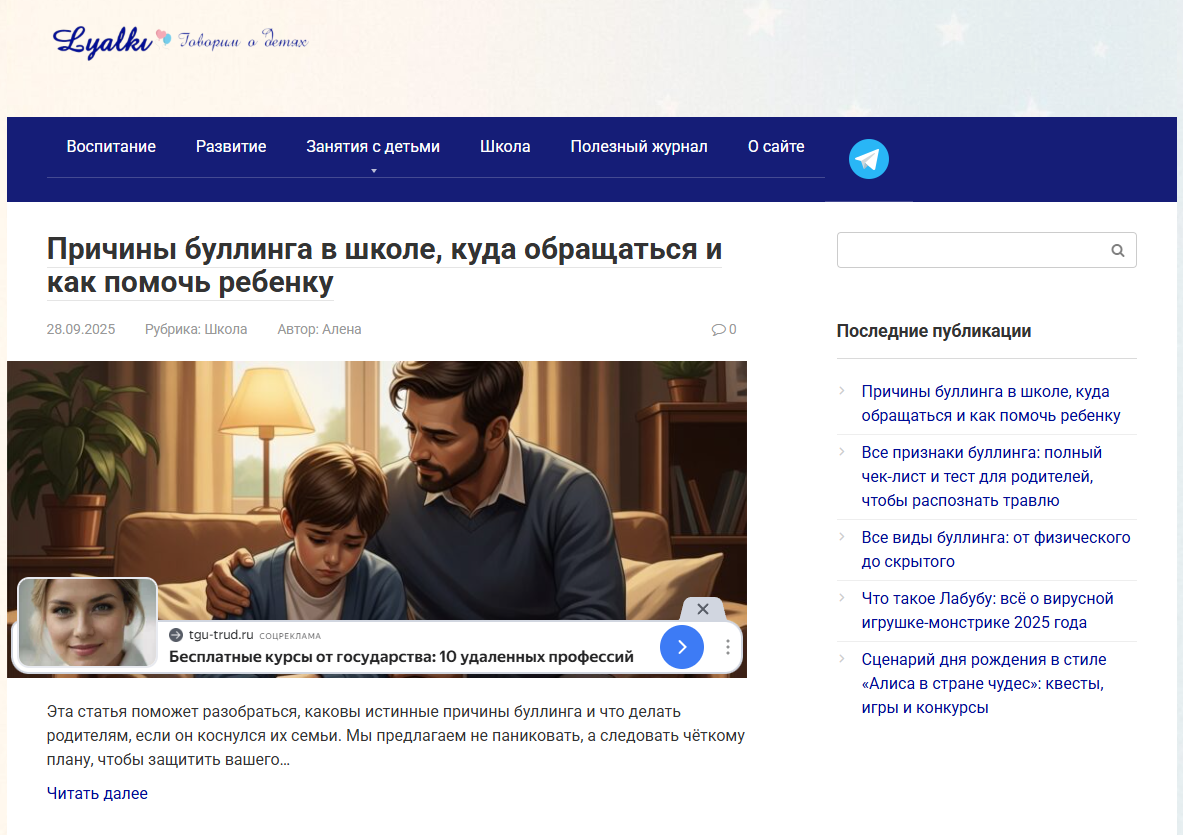Click the Читать далее link

coord(97,794)
